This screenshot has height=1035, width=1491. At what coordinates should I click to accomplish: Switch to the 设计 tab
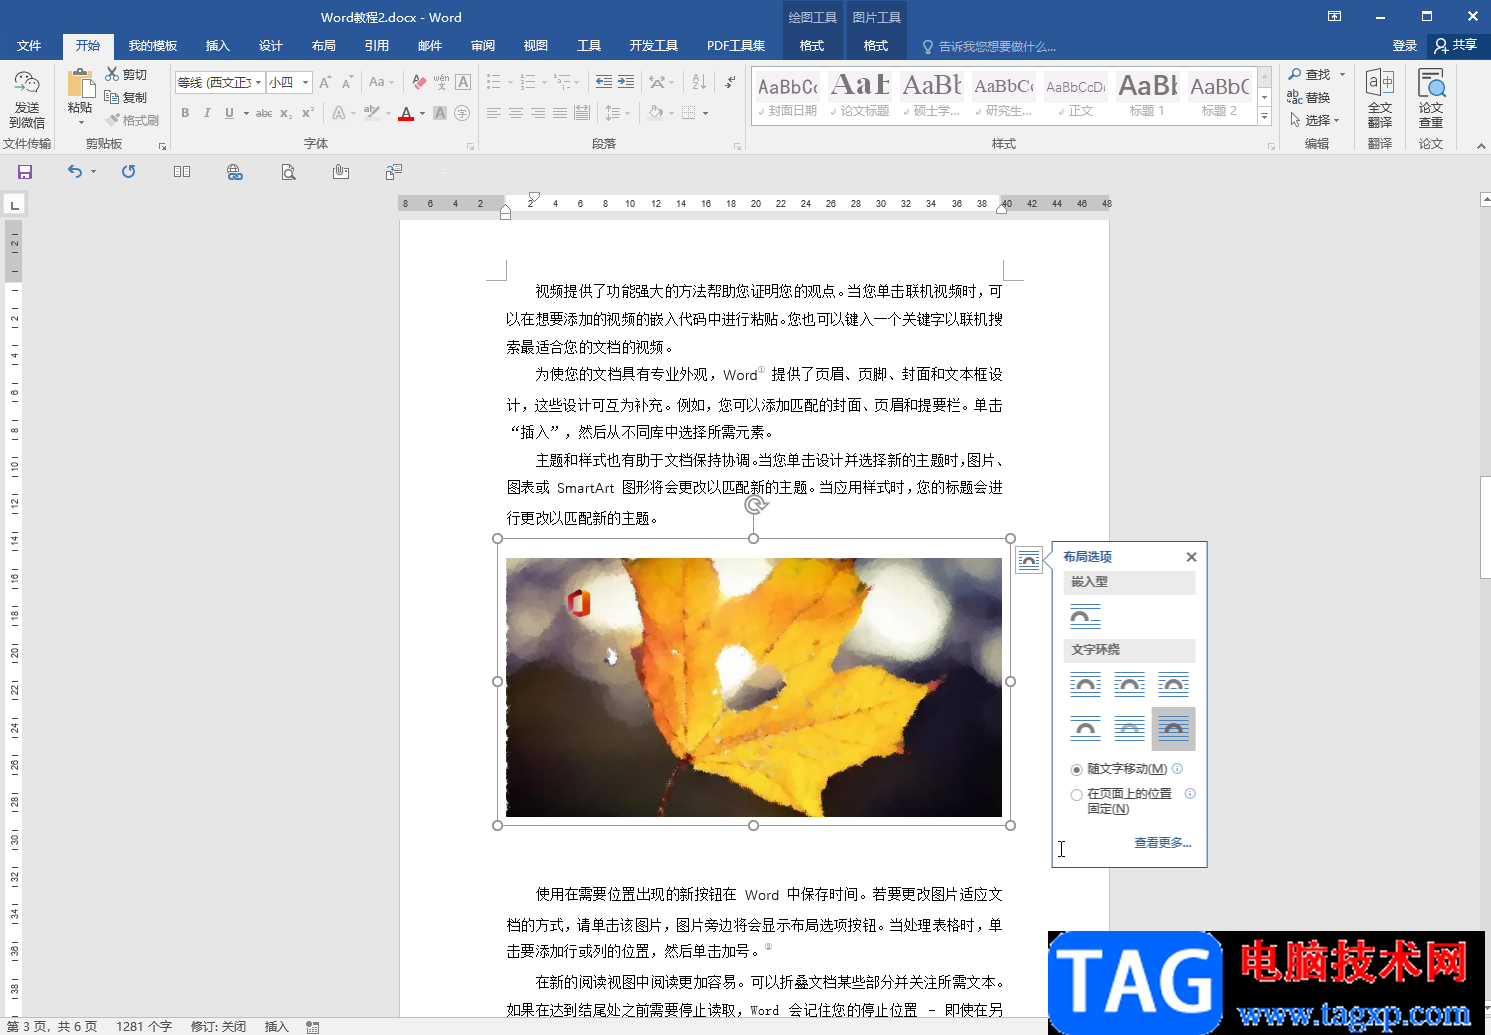(x=270, y=46)
